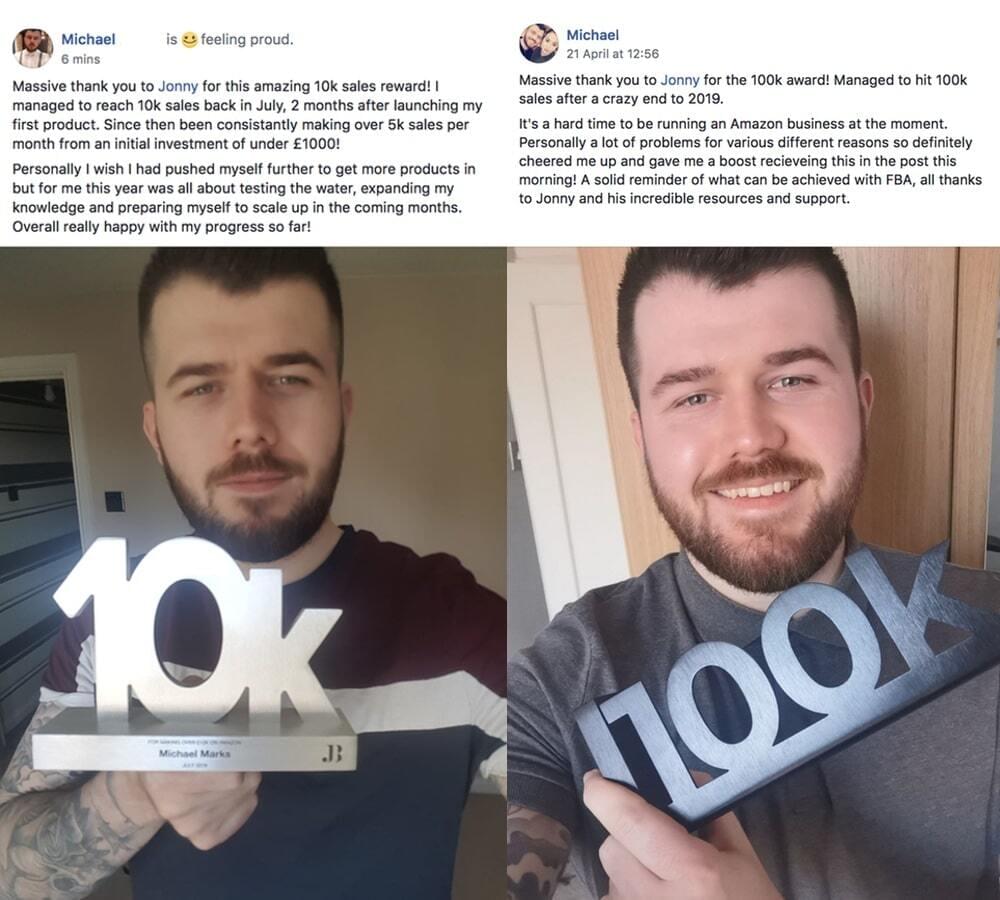Open the profile picture on the 100k post
Viewport: 1000px width, 900px height.
[x=539, y=43]
